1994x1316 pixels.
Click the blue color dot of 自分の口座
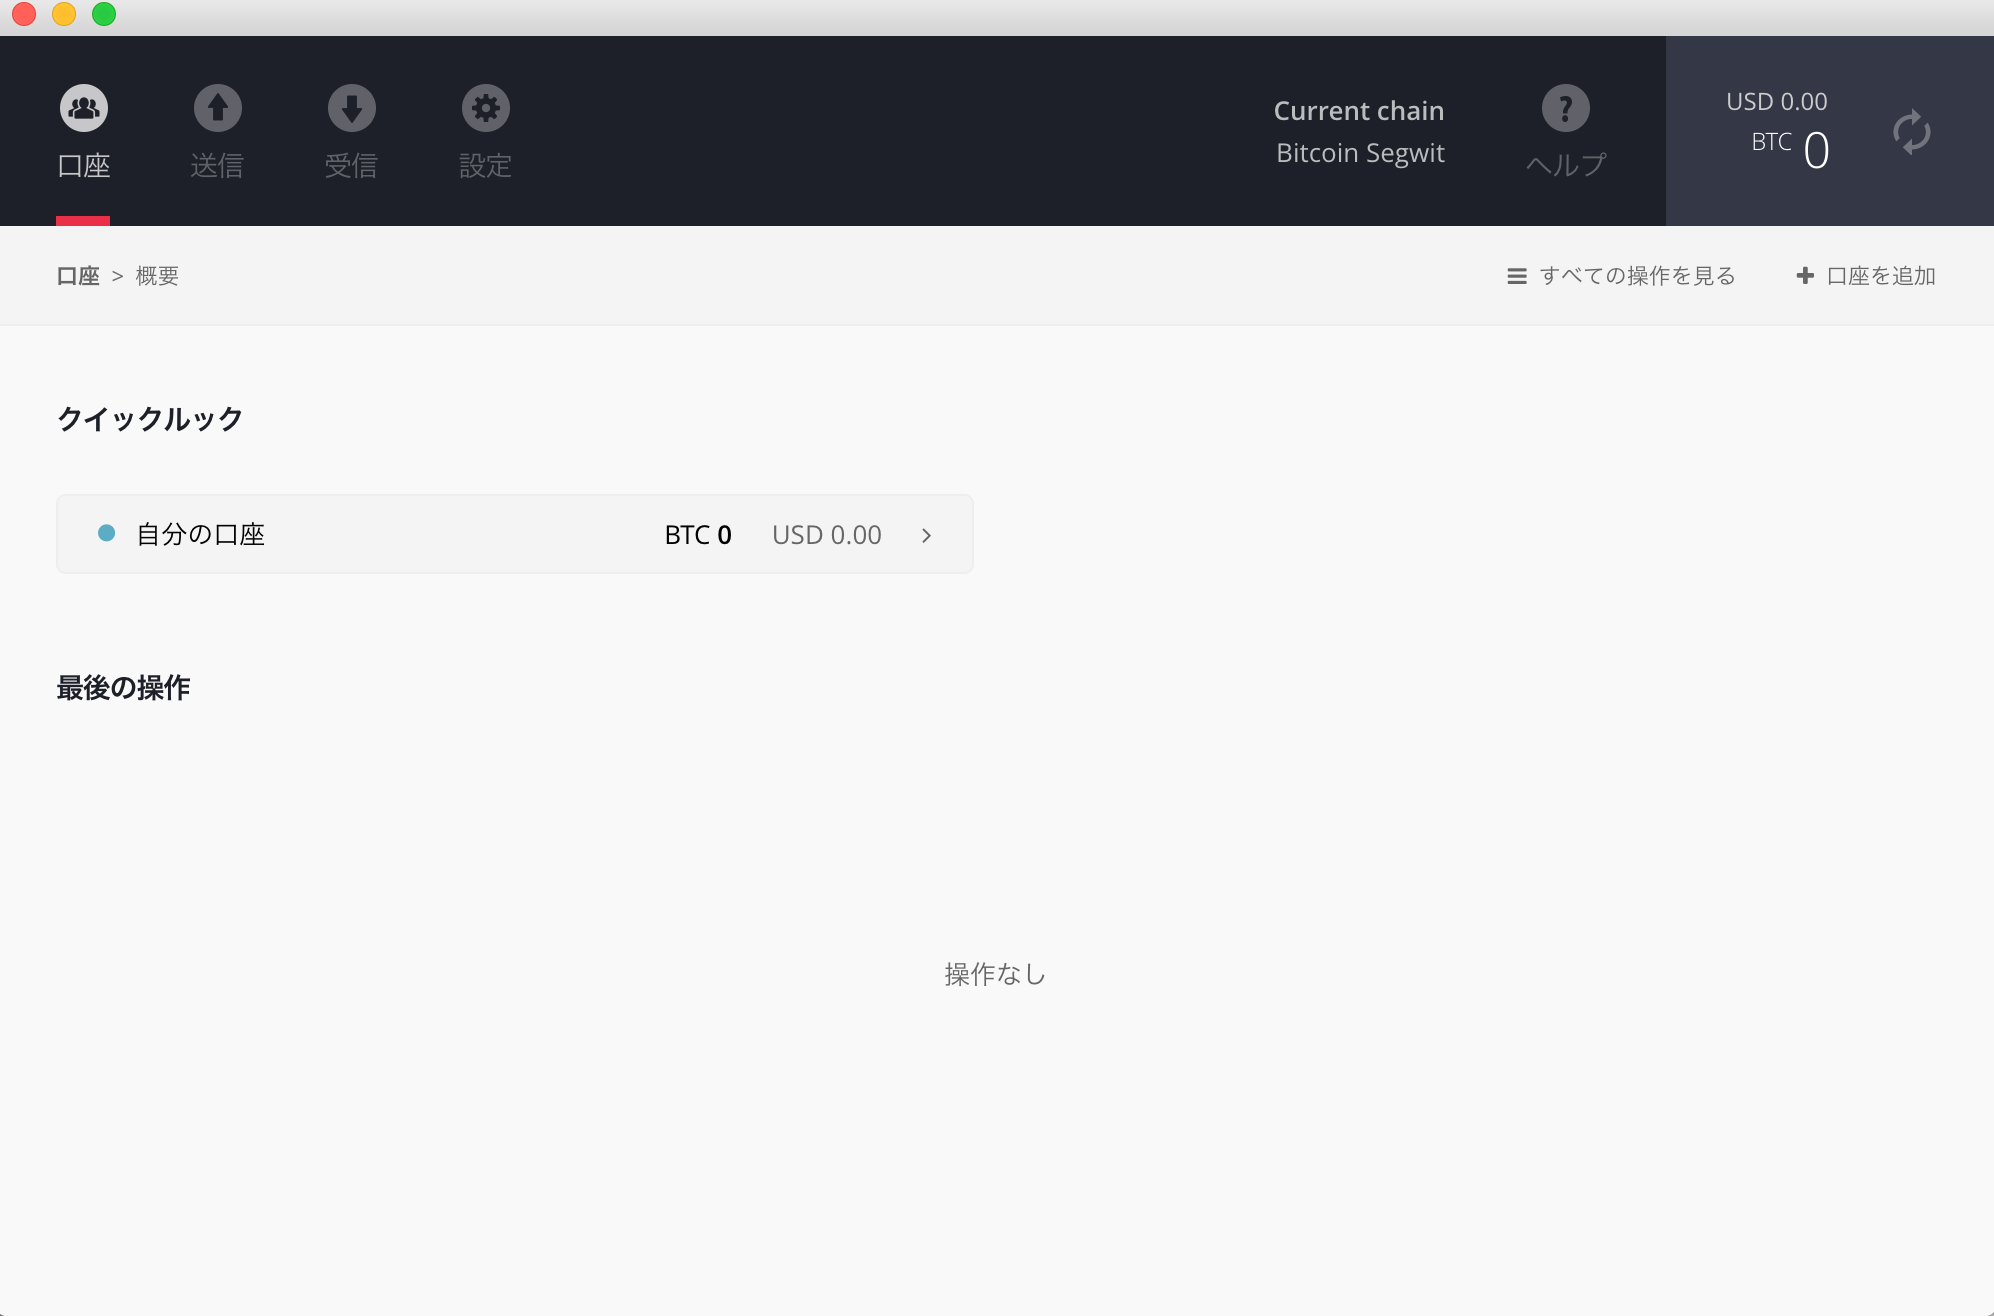(106, 534)
